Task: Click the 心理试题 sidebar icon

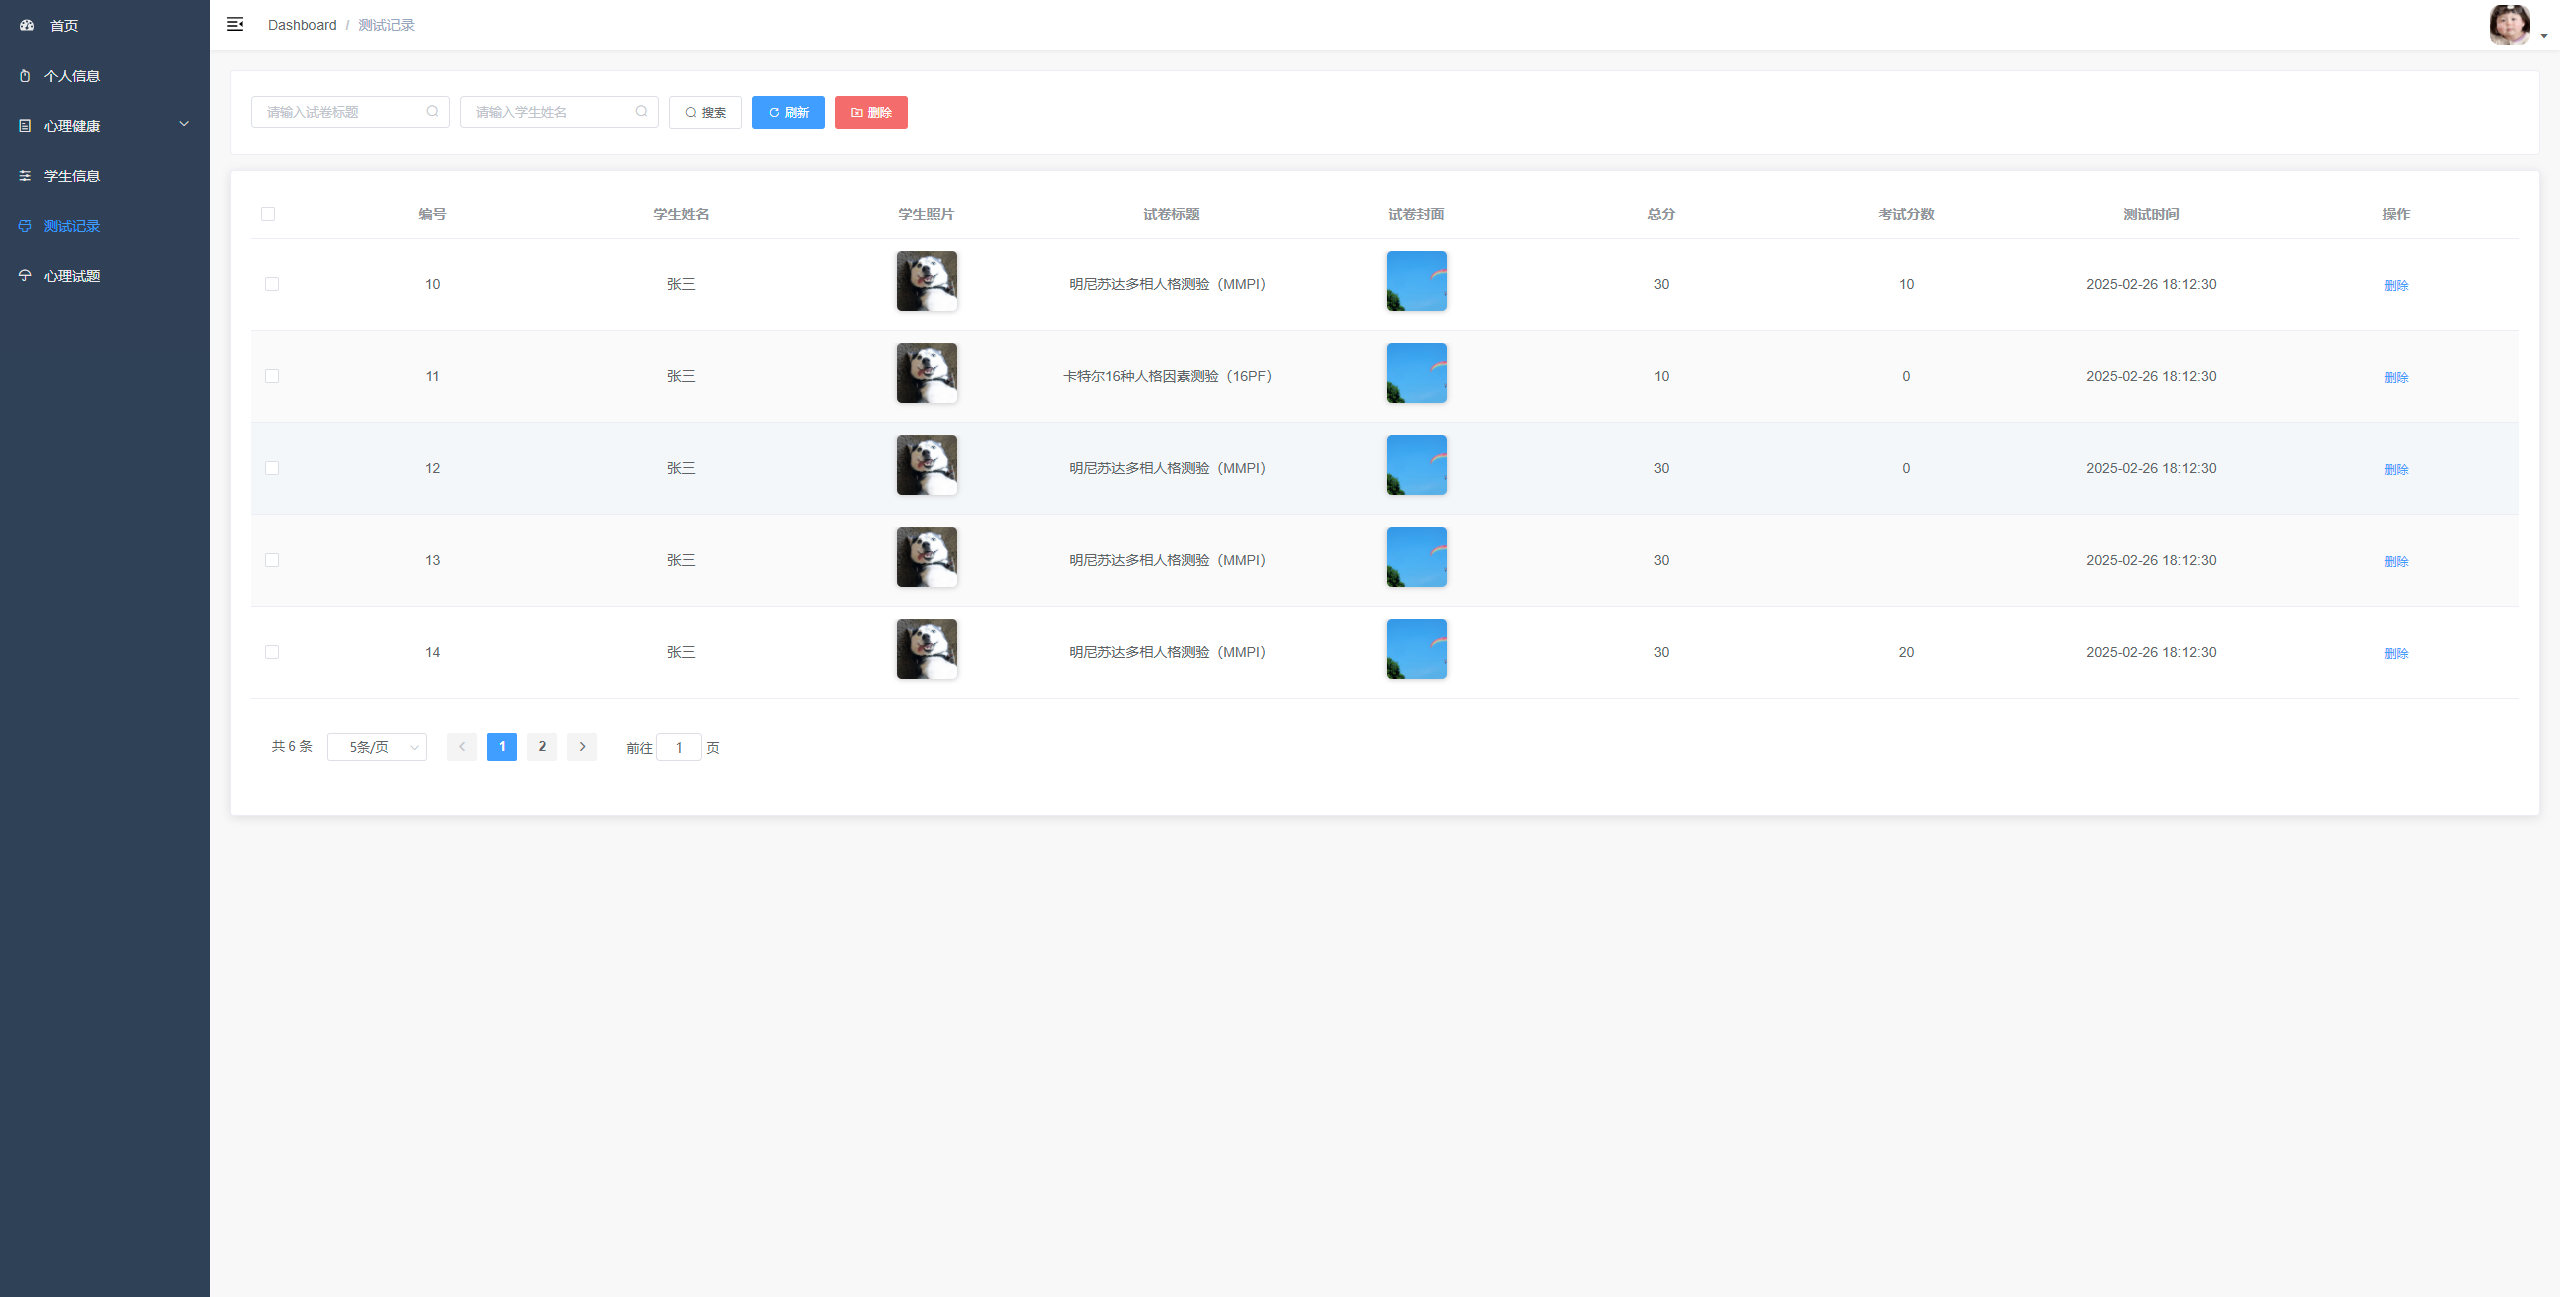Action: [25, 276]
